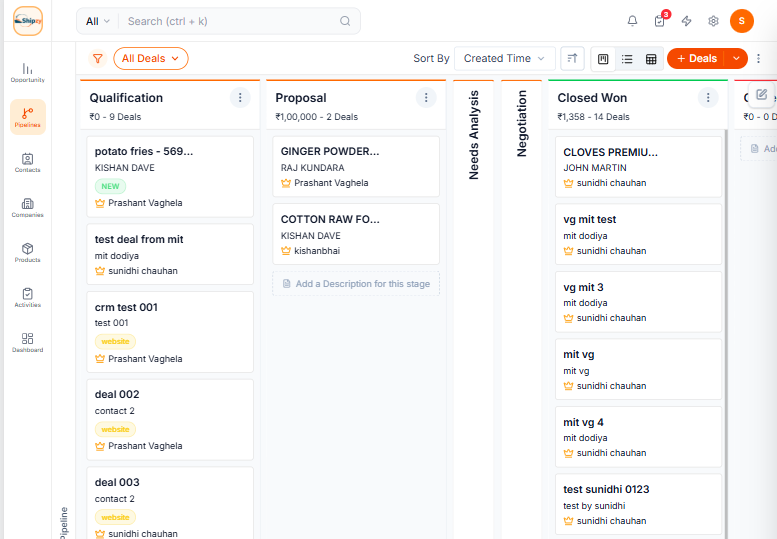
Task: Switch to Kanban board view
Action: 603,59
